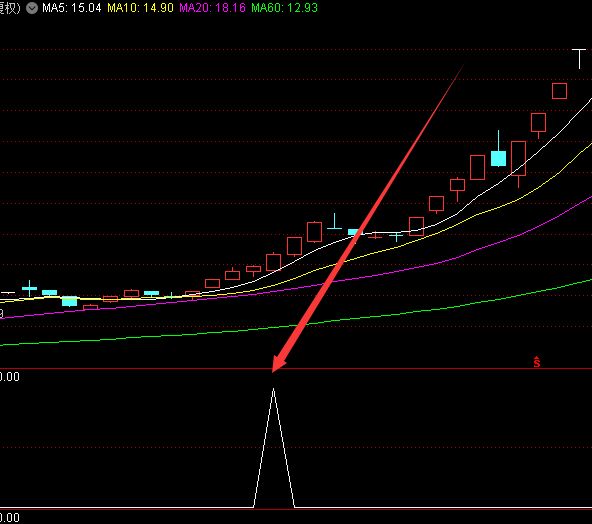592x524 pixels.
Task: Click the MA20: 18.16 magenta label
Action: 213,8
